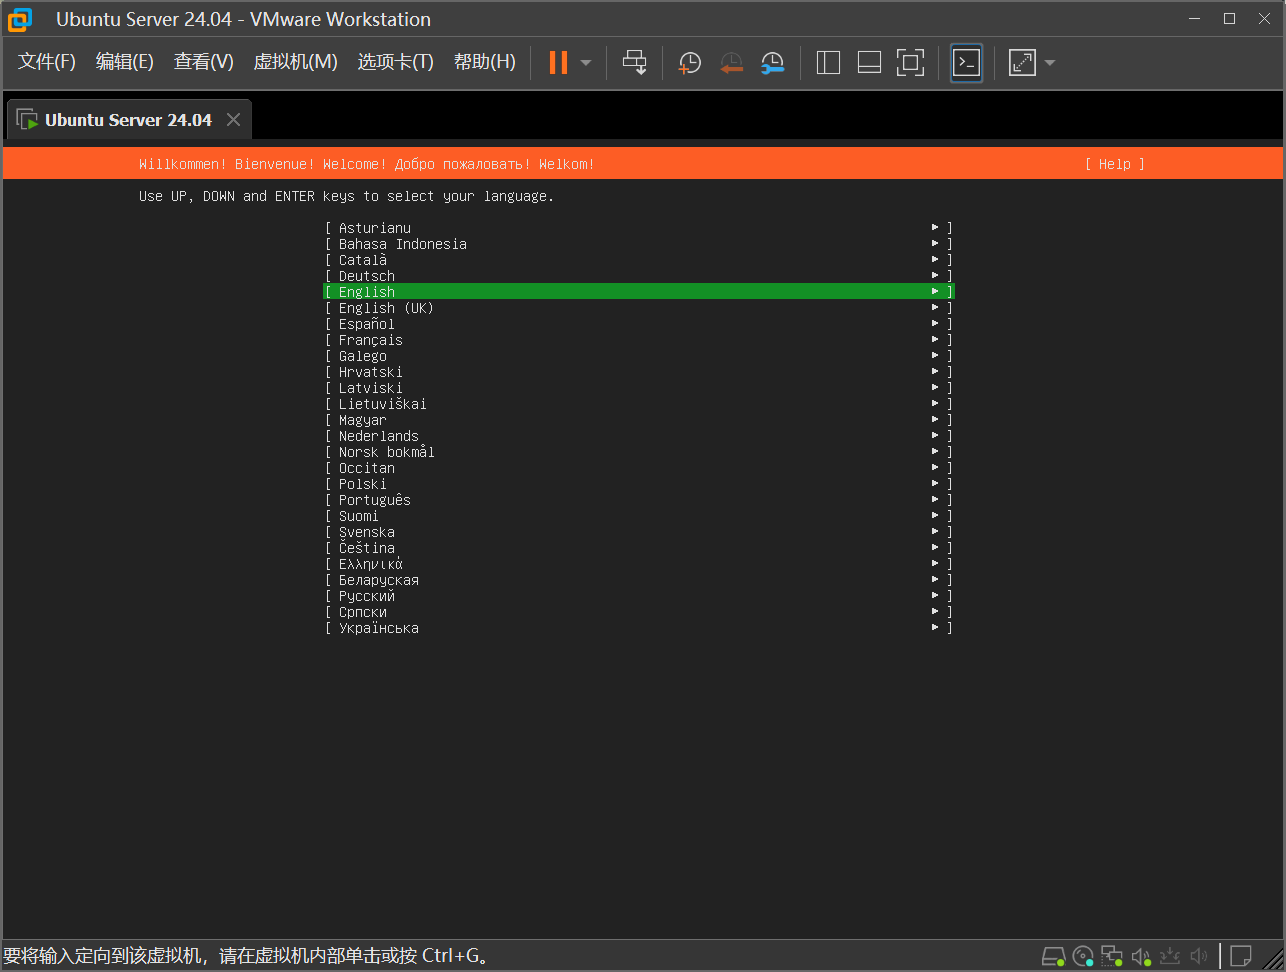Expand arrow on the Català row
The image size is (1286, 972).
935,260
